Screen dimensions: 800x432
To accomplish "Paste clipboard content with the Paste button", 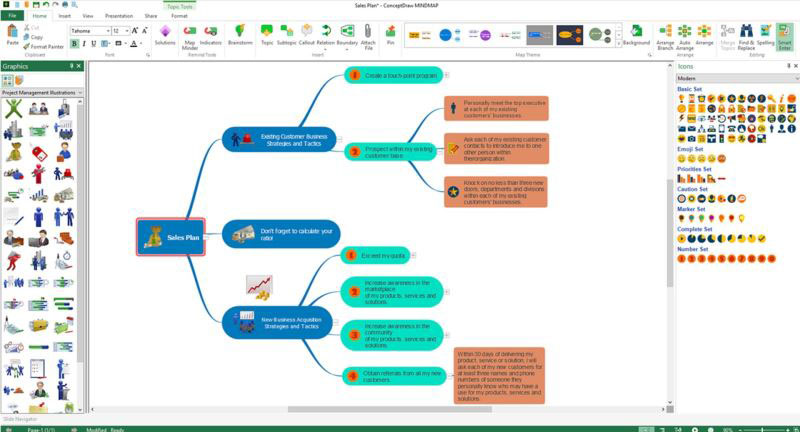I will coord(12,35).
